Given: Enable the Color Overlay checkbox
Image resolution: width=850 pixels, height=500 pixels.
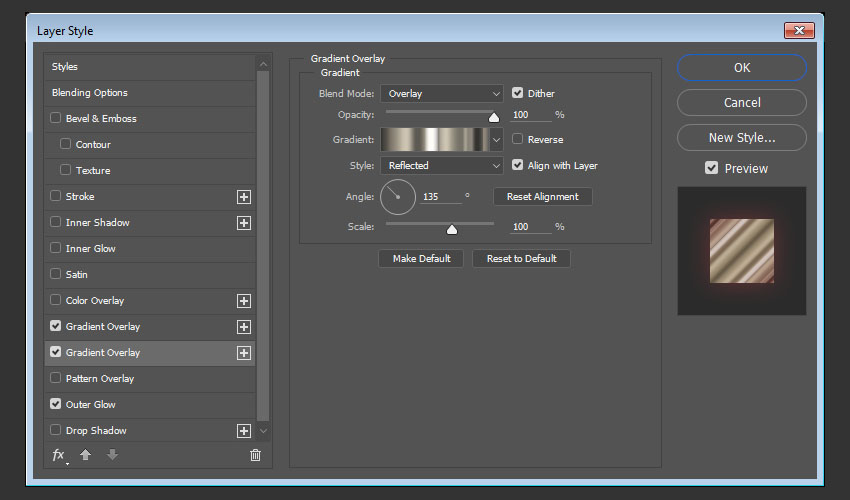Looking at the screenshot, I should [x=55, y=300].
